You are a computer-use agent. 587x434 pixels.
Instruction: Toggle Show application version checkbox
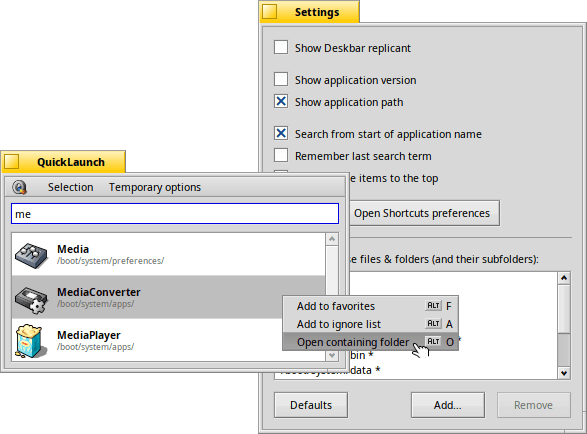pyautogui.click(x=281, y=79)
